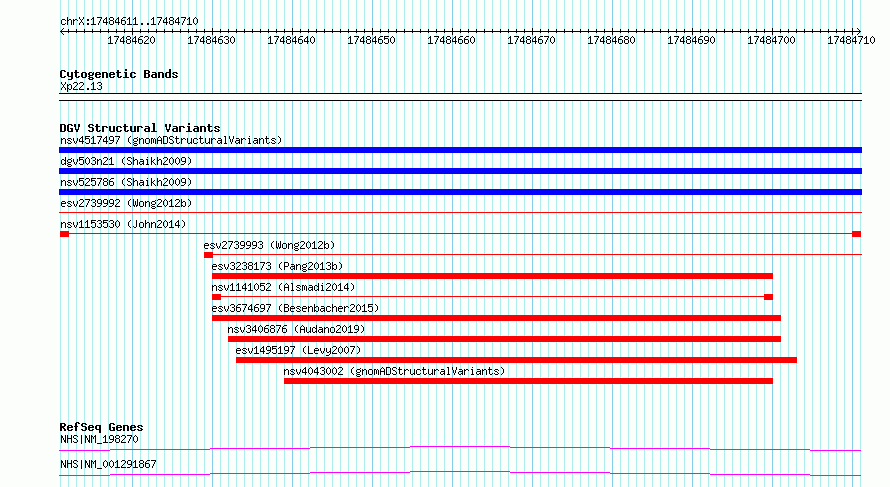
Task: Open esv2739992 (Wong2012b) variant label
Action: pos(126,203)
